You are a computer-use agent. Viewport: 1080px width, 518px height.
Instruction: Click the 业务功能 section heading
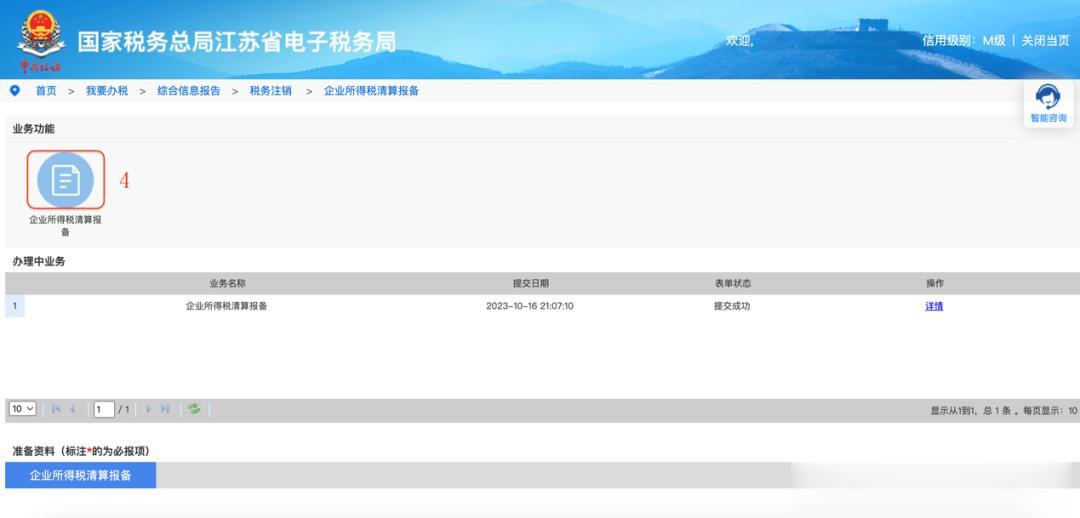pos(34,129)
